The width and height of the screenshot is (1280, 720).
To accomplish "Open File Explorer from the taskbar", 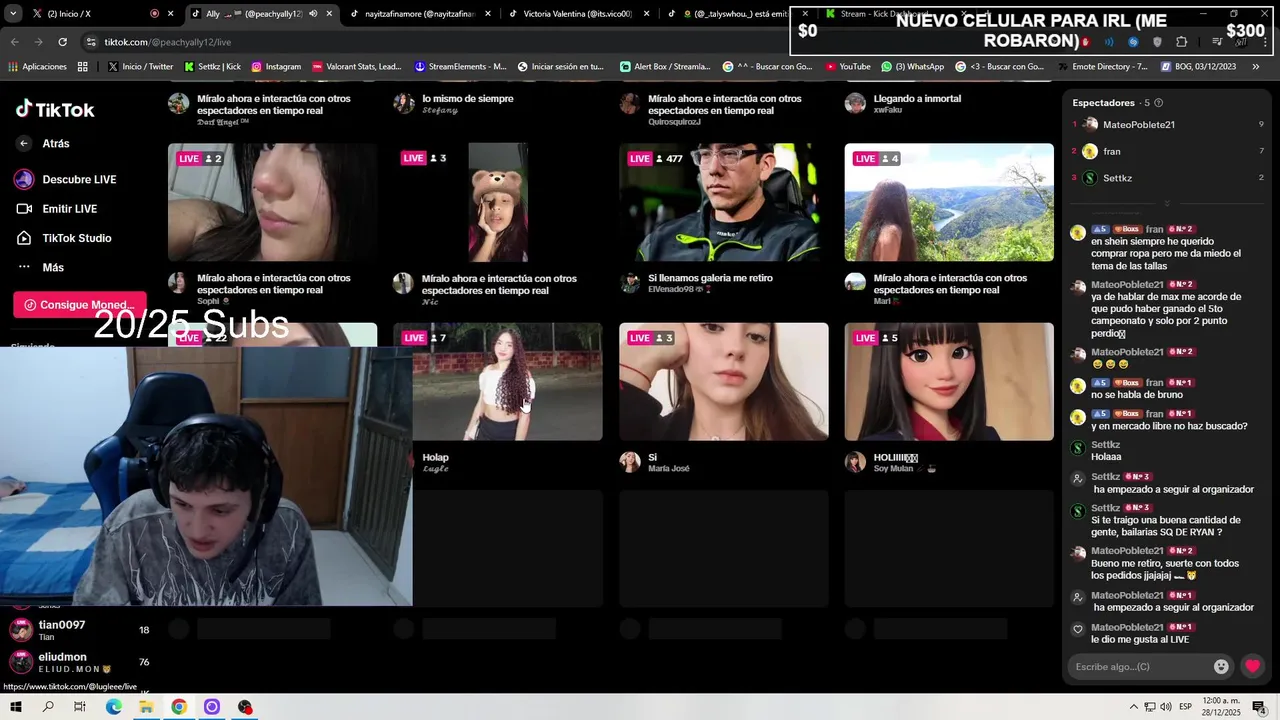I will [x=146, y=707].
